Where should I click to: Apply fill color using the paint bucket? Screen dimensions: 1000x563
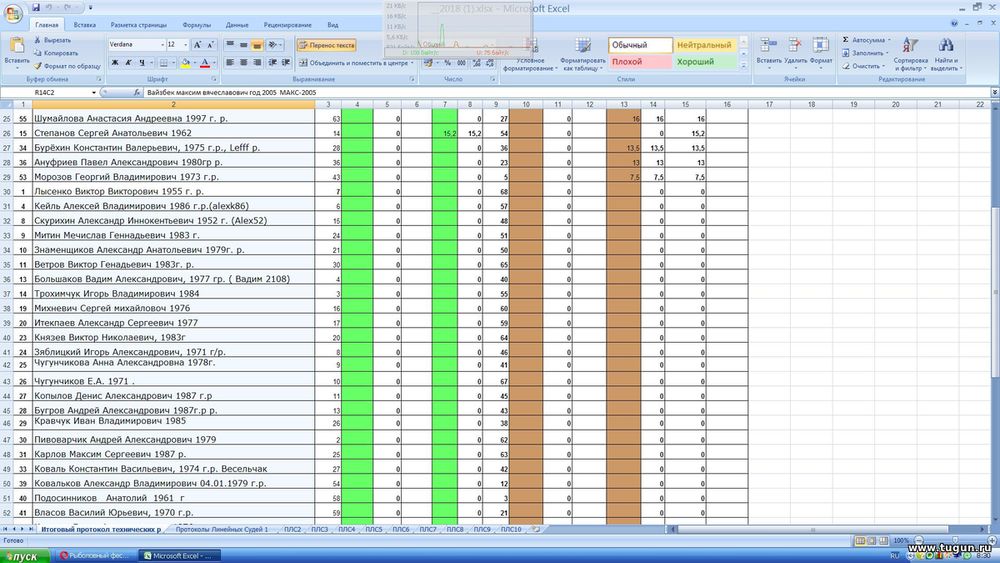click(184, 62)
